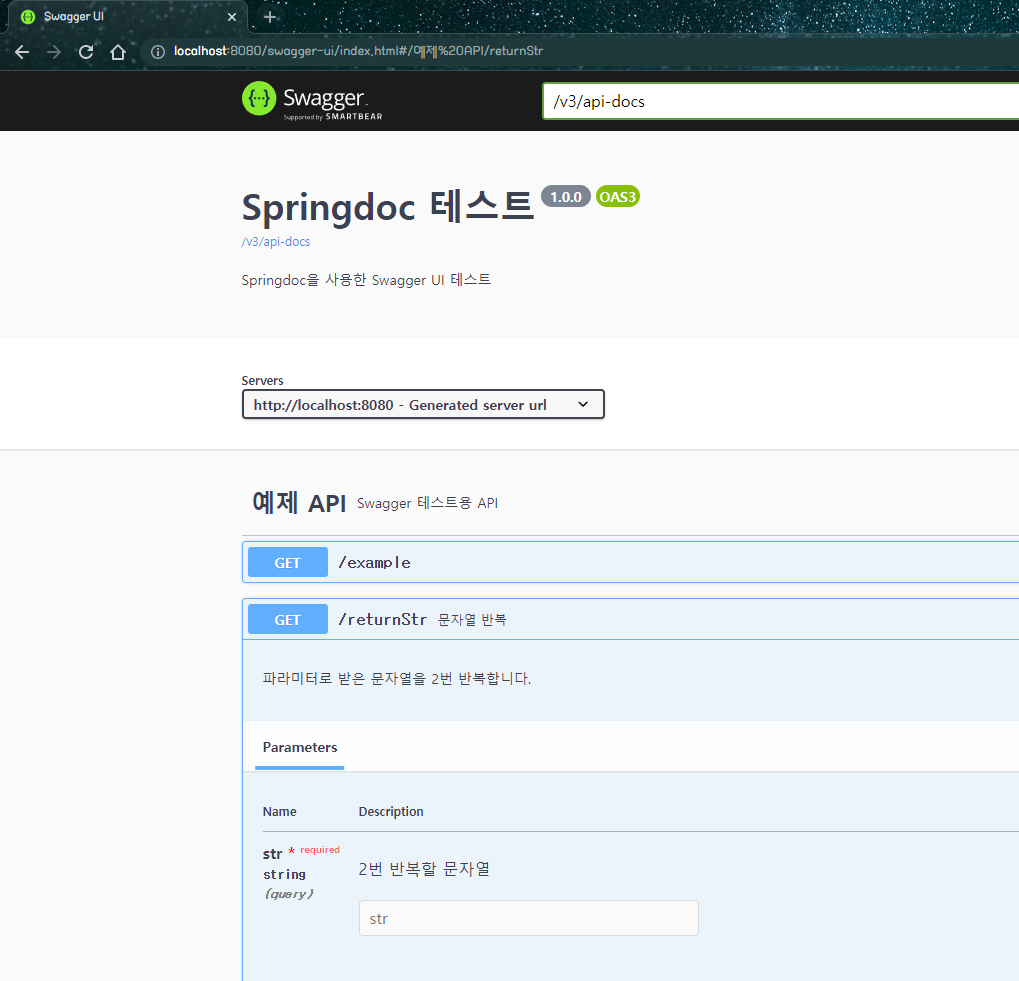
Task: Click the /v3/api-docs explore input field
Action: pos(781,101)
